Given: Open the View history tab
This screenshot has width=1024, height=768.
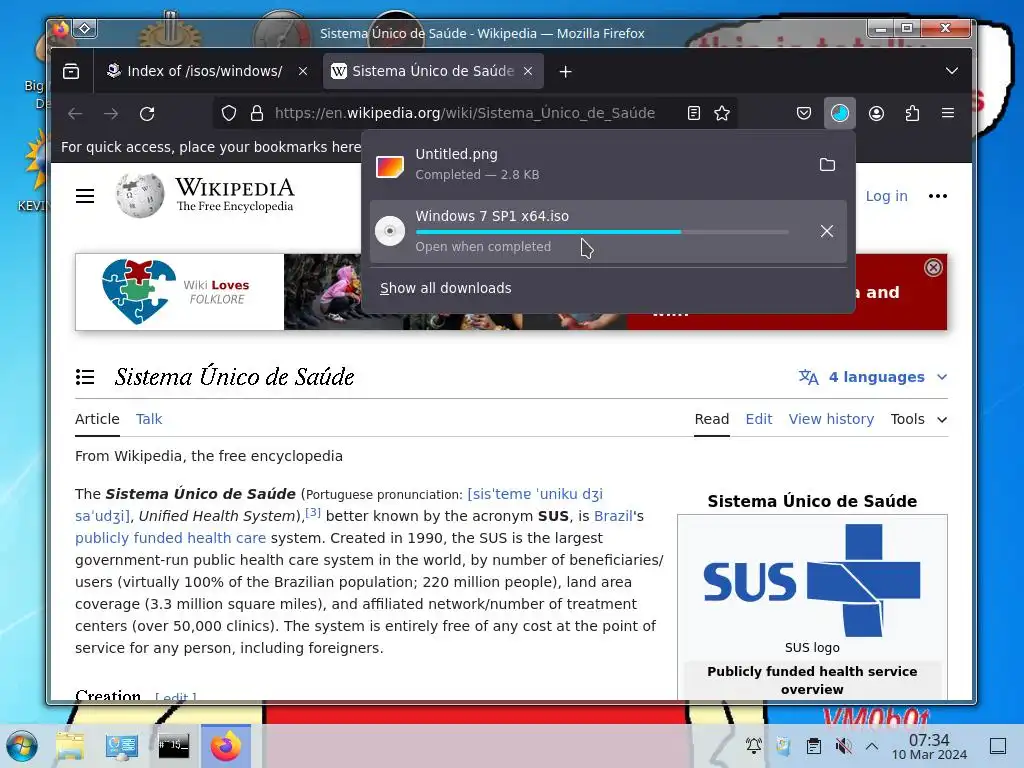Looking at the screenshot, I should coord(831,419).
